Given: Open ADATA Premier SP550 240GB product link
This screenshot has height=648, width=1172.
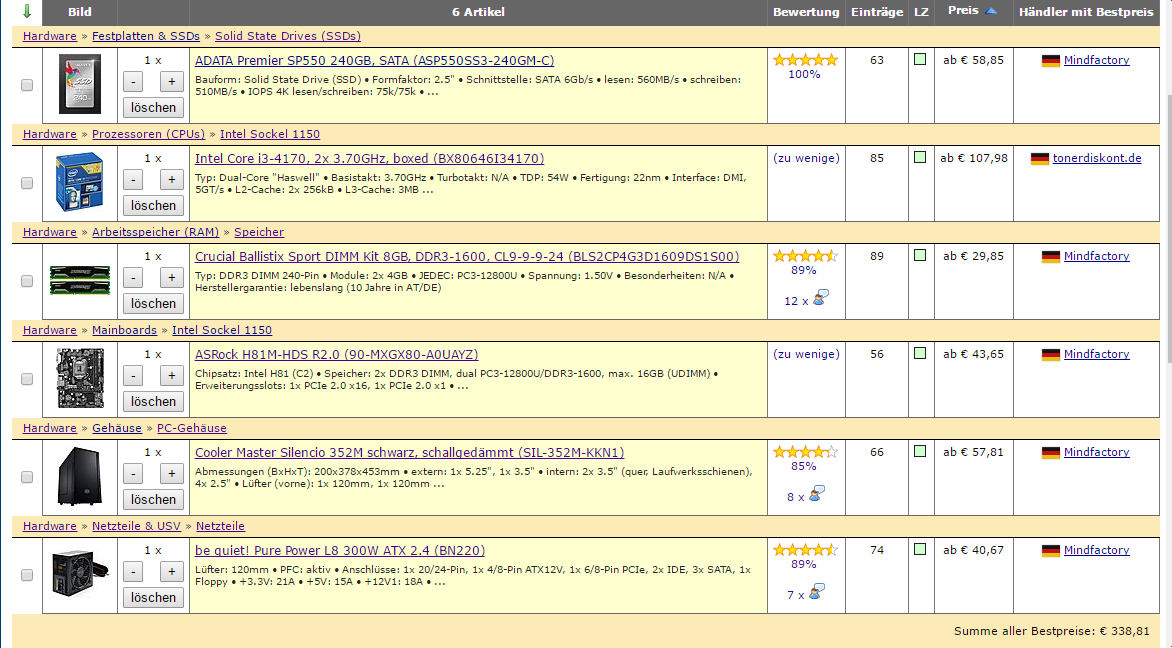Looking at the screenshot, I should click(374, 61).
